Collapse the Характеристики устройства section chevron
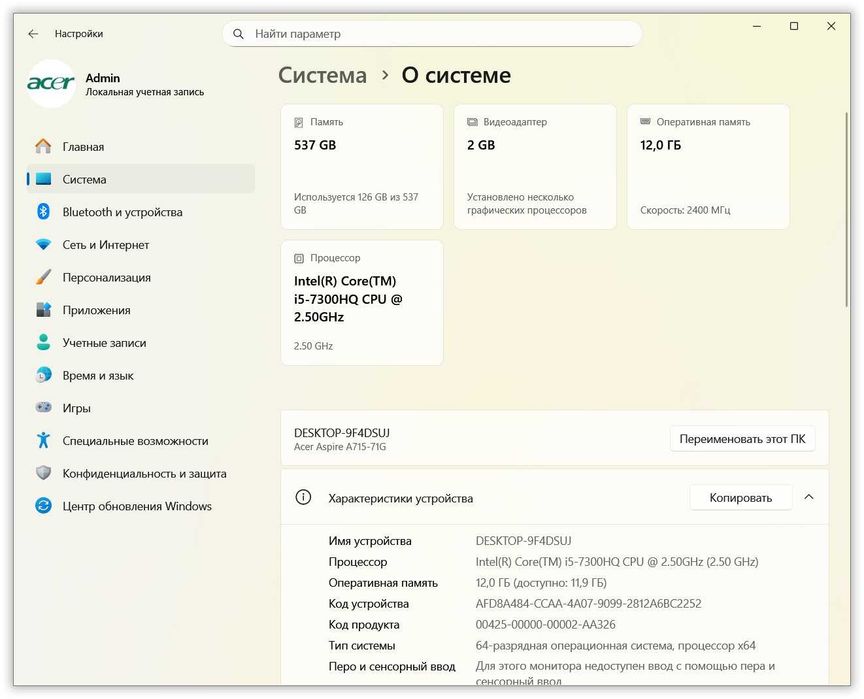864x699 pixels. pos(808,497)
